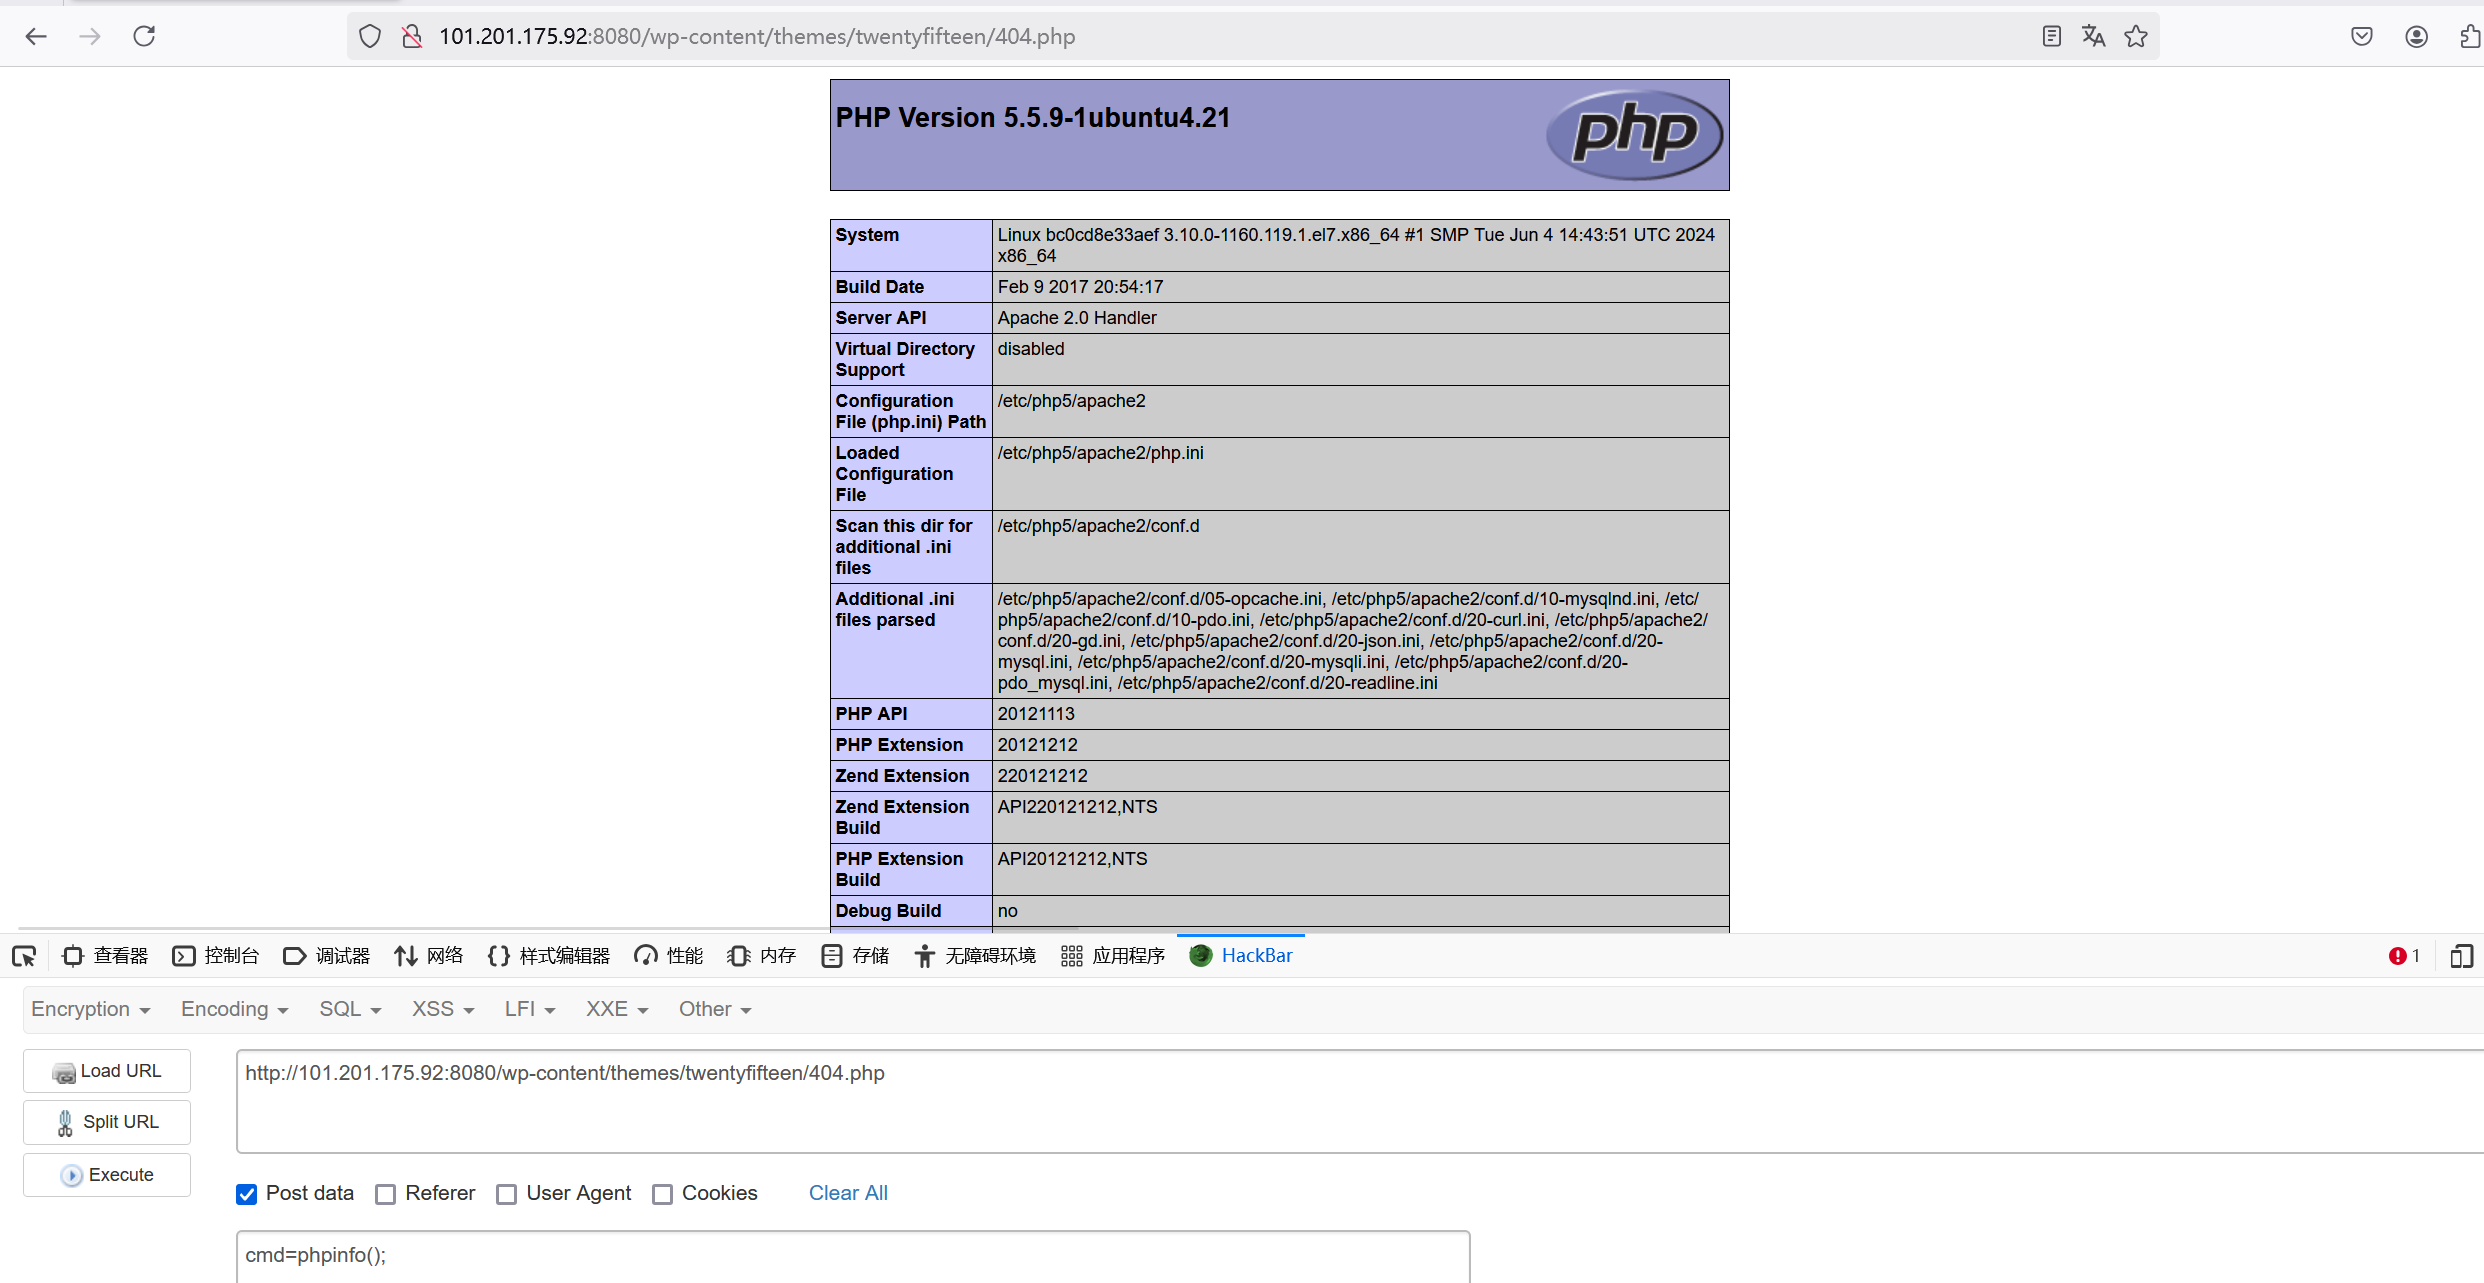This screenshot has height=1283, width=2484.
Task: Click in the HackBar URL text area
Action: (x=1360, y=1101)
